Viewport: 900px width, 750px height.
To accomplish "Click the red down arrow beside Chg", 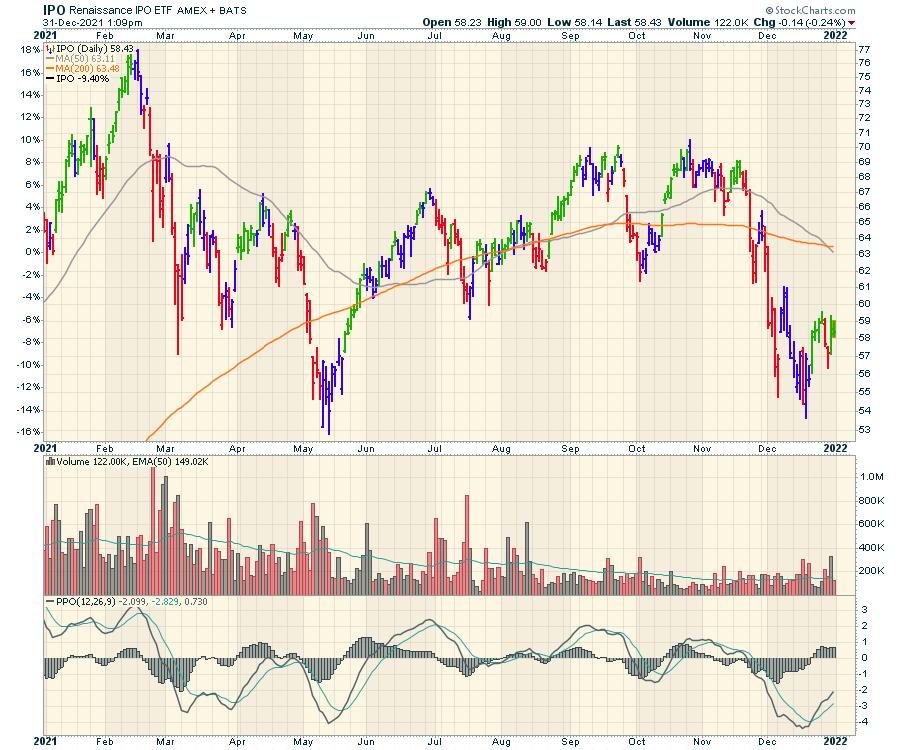I will click(x=851, y=21).
